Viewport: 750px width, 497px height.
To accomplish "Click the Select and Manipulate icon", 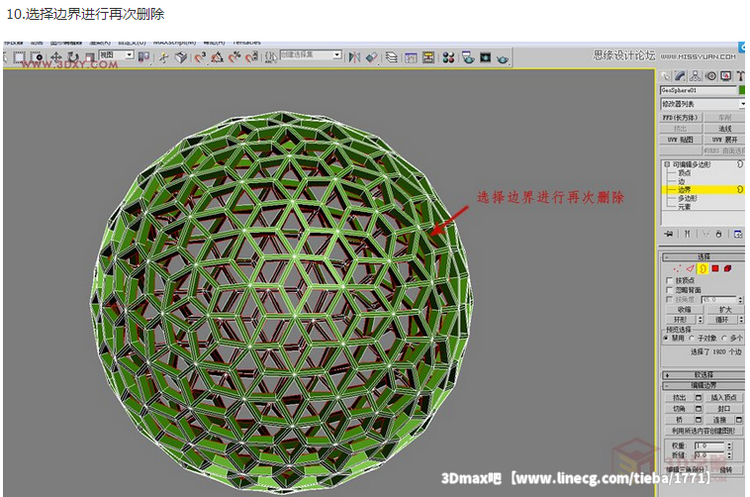I will (x=164, y=58).
